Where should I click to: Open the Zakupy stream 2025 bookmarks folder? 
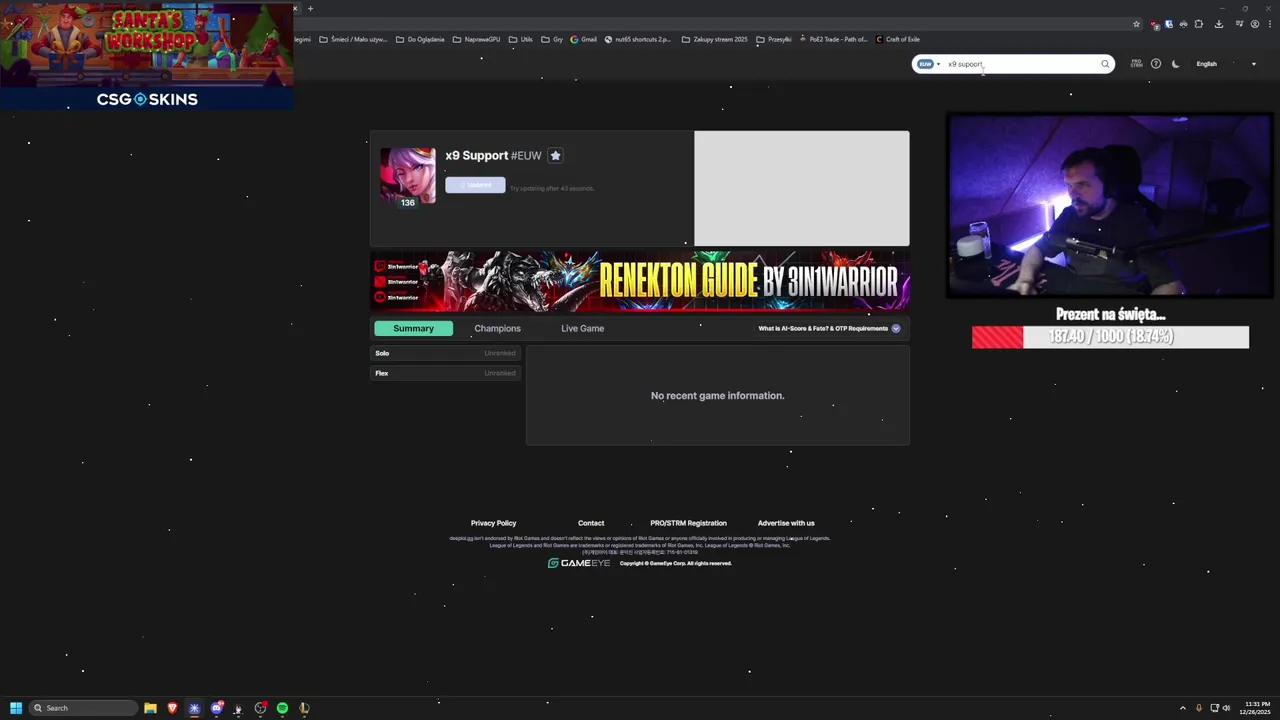coord(714,39)
